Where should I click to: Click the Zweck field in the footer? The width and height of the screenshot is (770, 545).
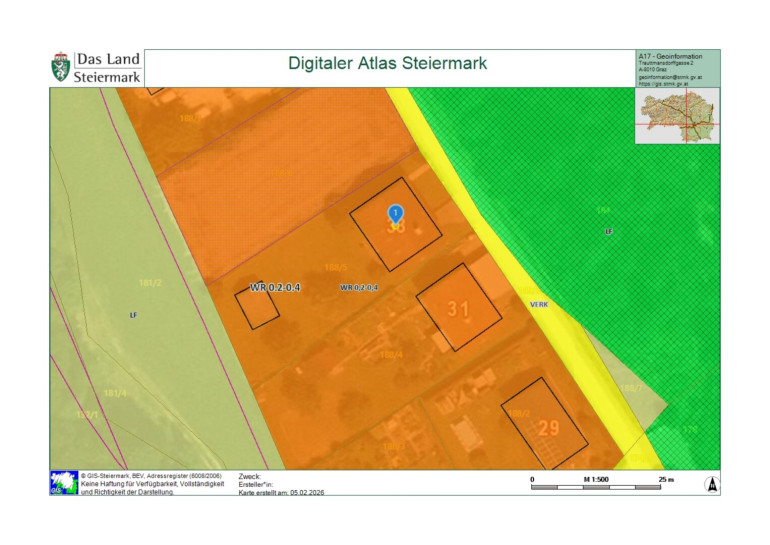tap(251, 477)
